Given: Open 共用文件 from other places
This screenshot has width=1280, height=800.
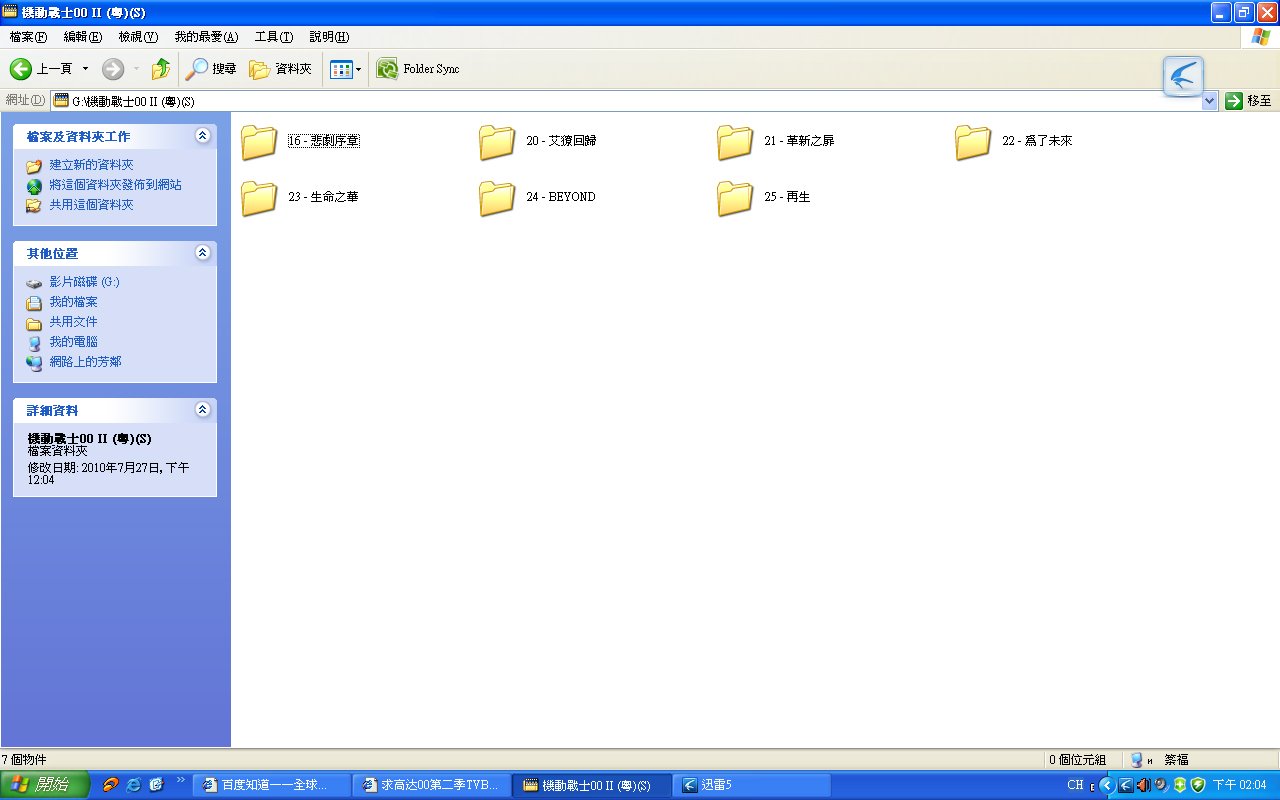Looking at the screenshot, I should point(73,322).
